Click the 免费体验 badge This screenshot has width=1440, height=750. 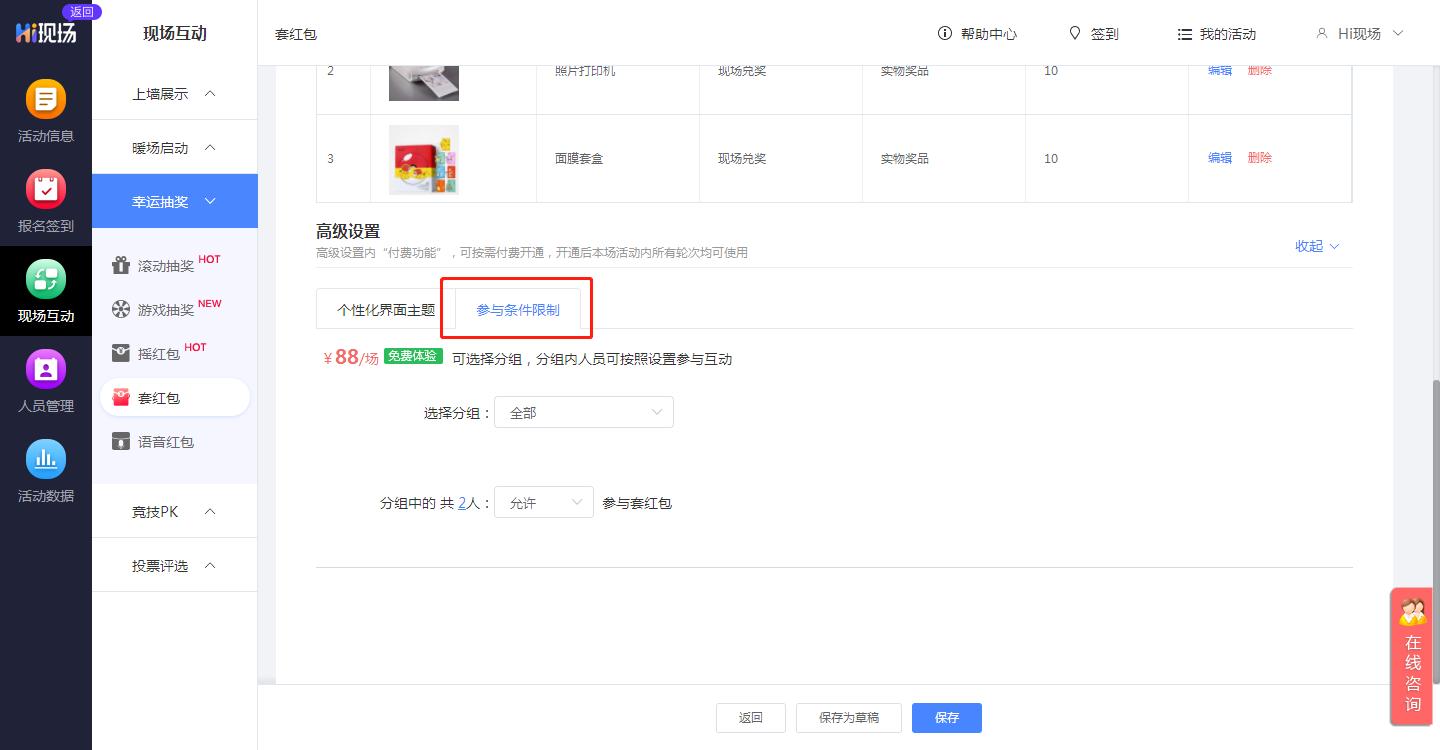(412, 355)
